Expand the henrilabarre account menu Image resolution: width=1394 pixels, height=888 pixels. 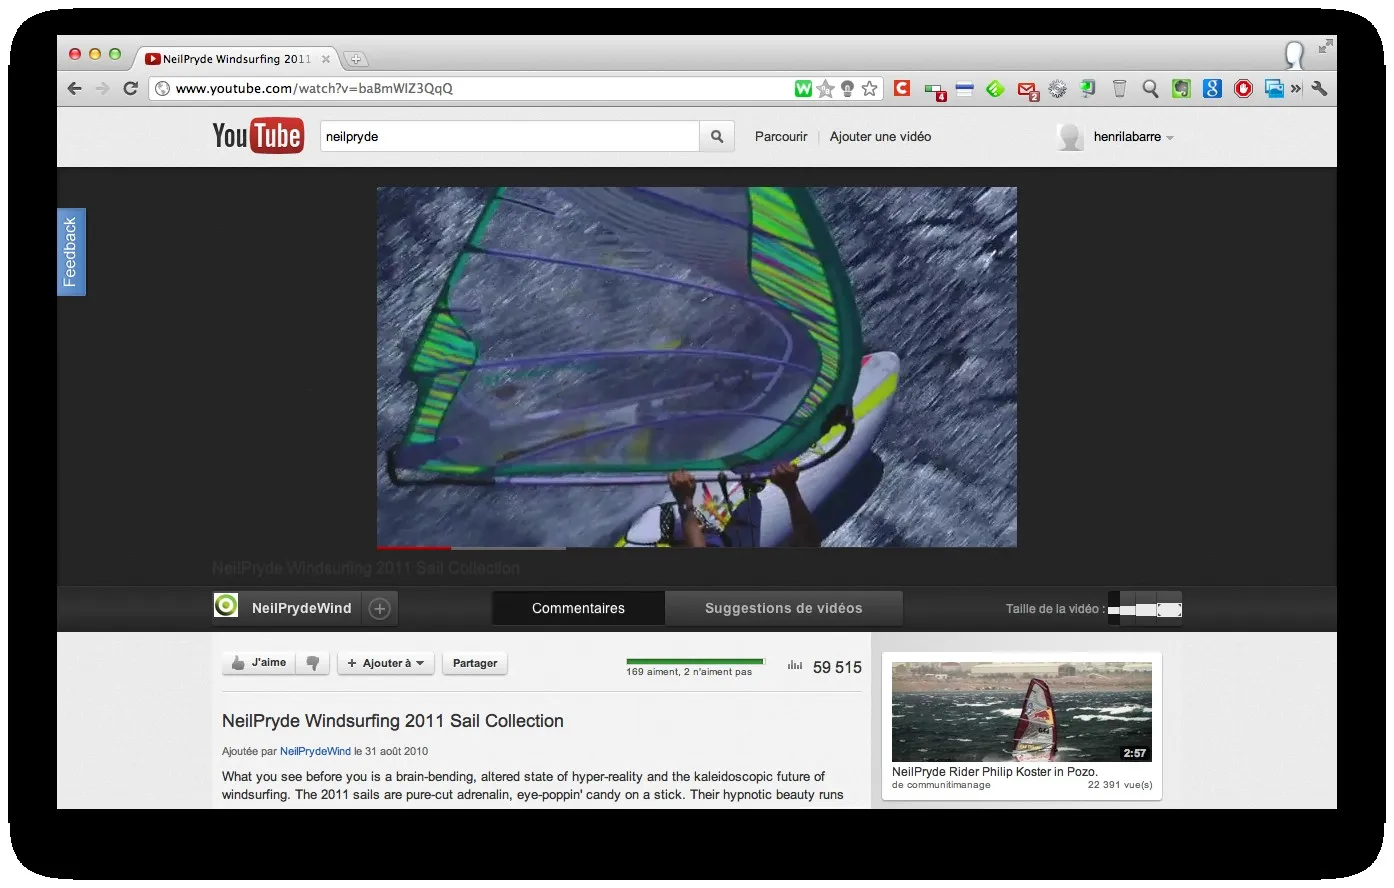1133,137
